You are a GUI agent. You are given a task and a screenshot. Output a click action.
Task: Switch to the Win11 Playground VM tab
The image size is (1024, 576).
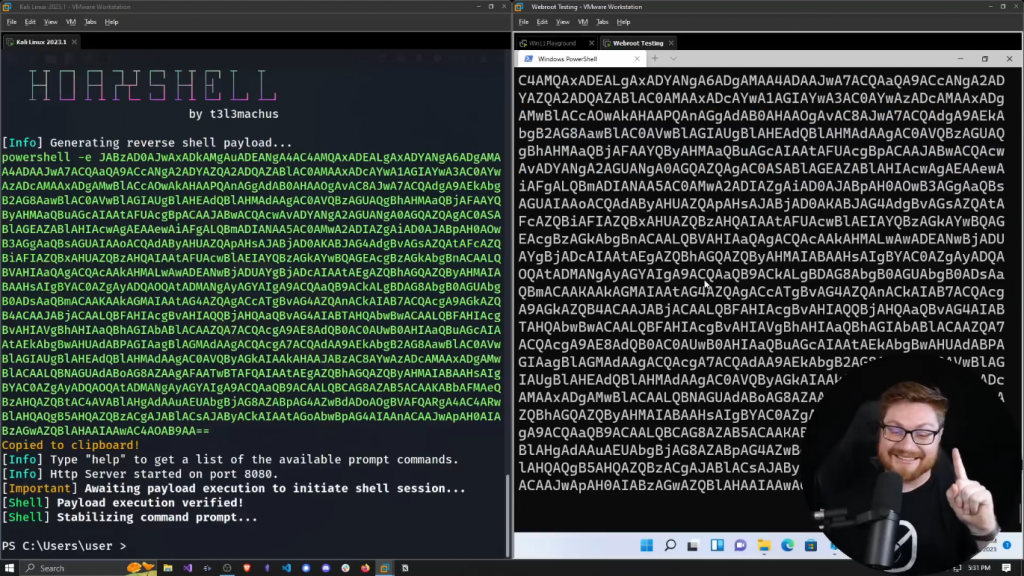click(552, 43)
